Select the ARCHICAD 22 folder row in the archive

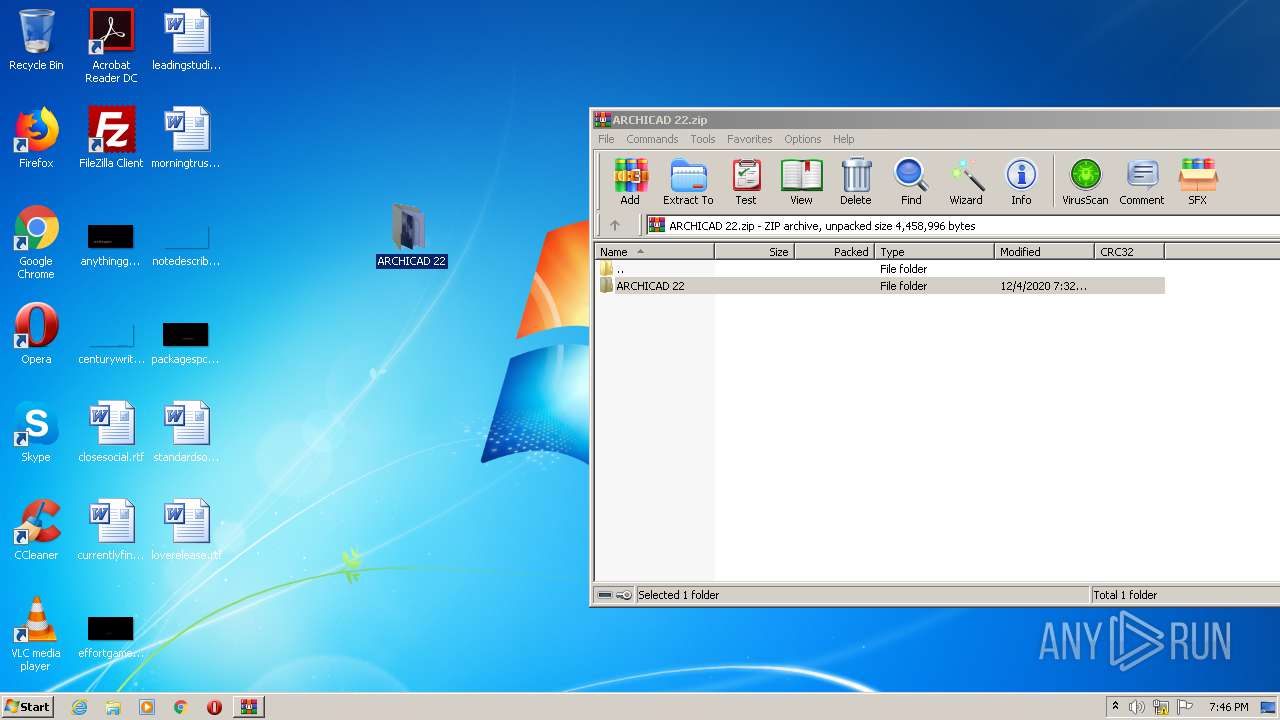[x=880, y=286]
